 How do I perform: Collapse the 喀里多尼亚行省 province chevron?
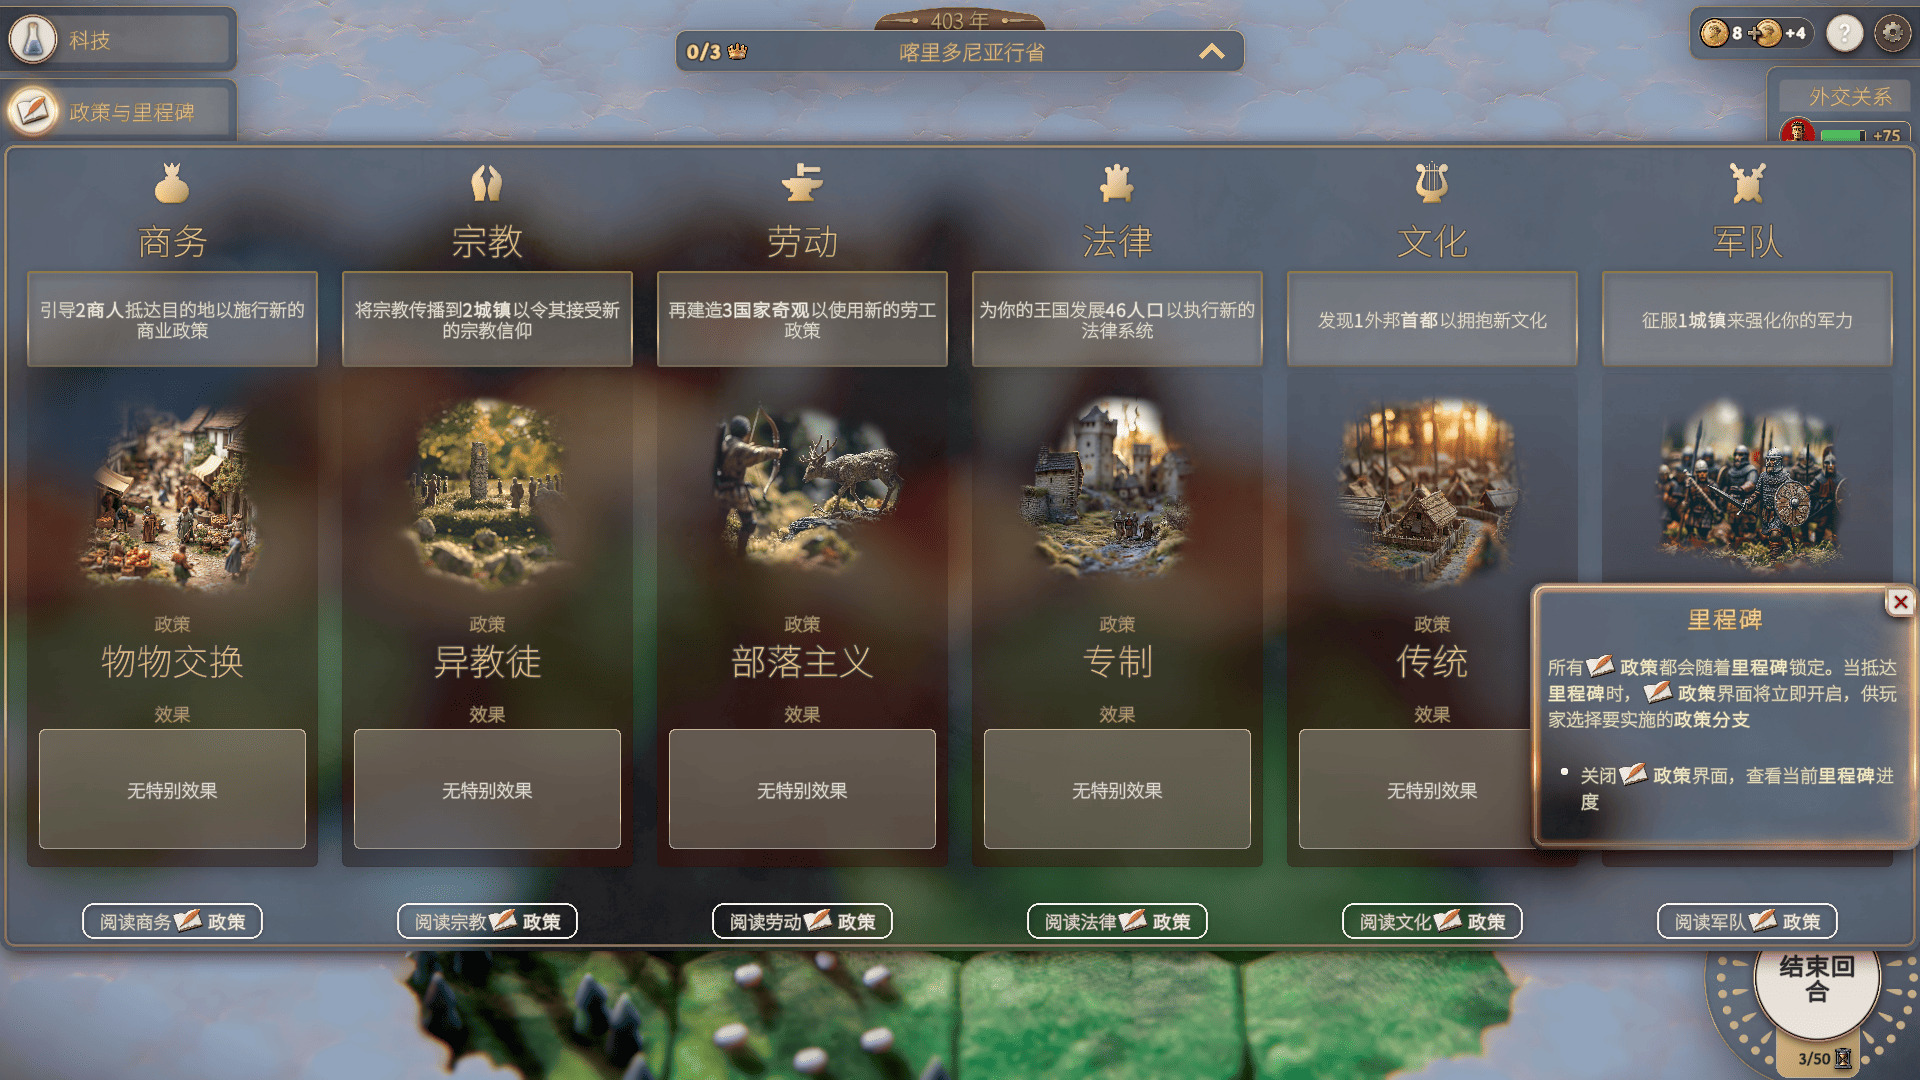pos(1212,51)
